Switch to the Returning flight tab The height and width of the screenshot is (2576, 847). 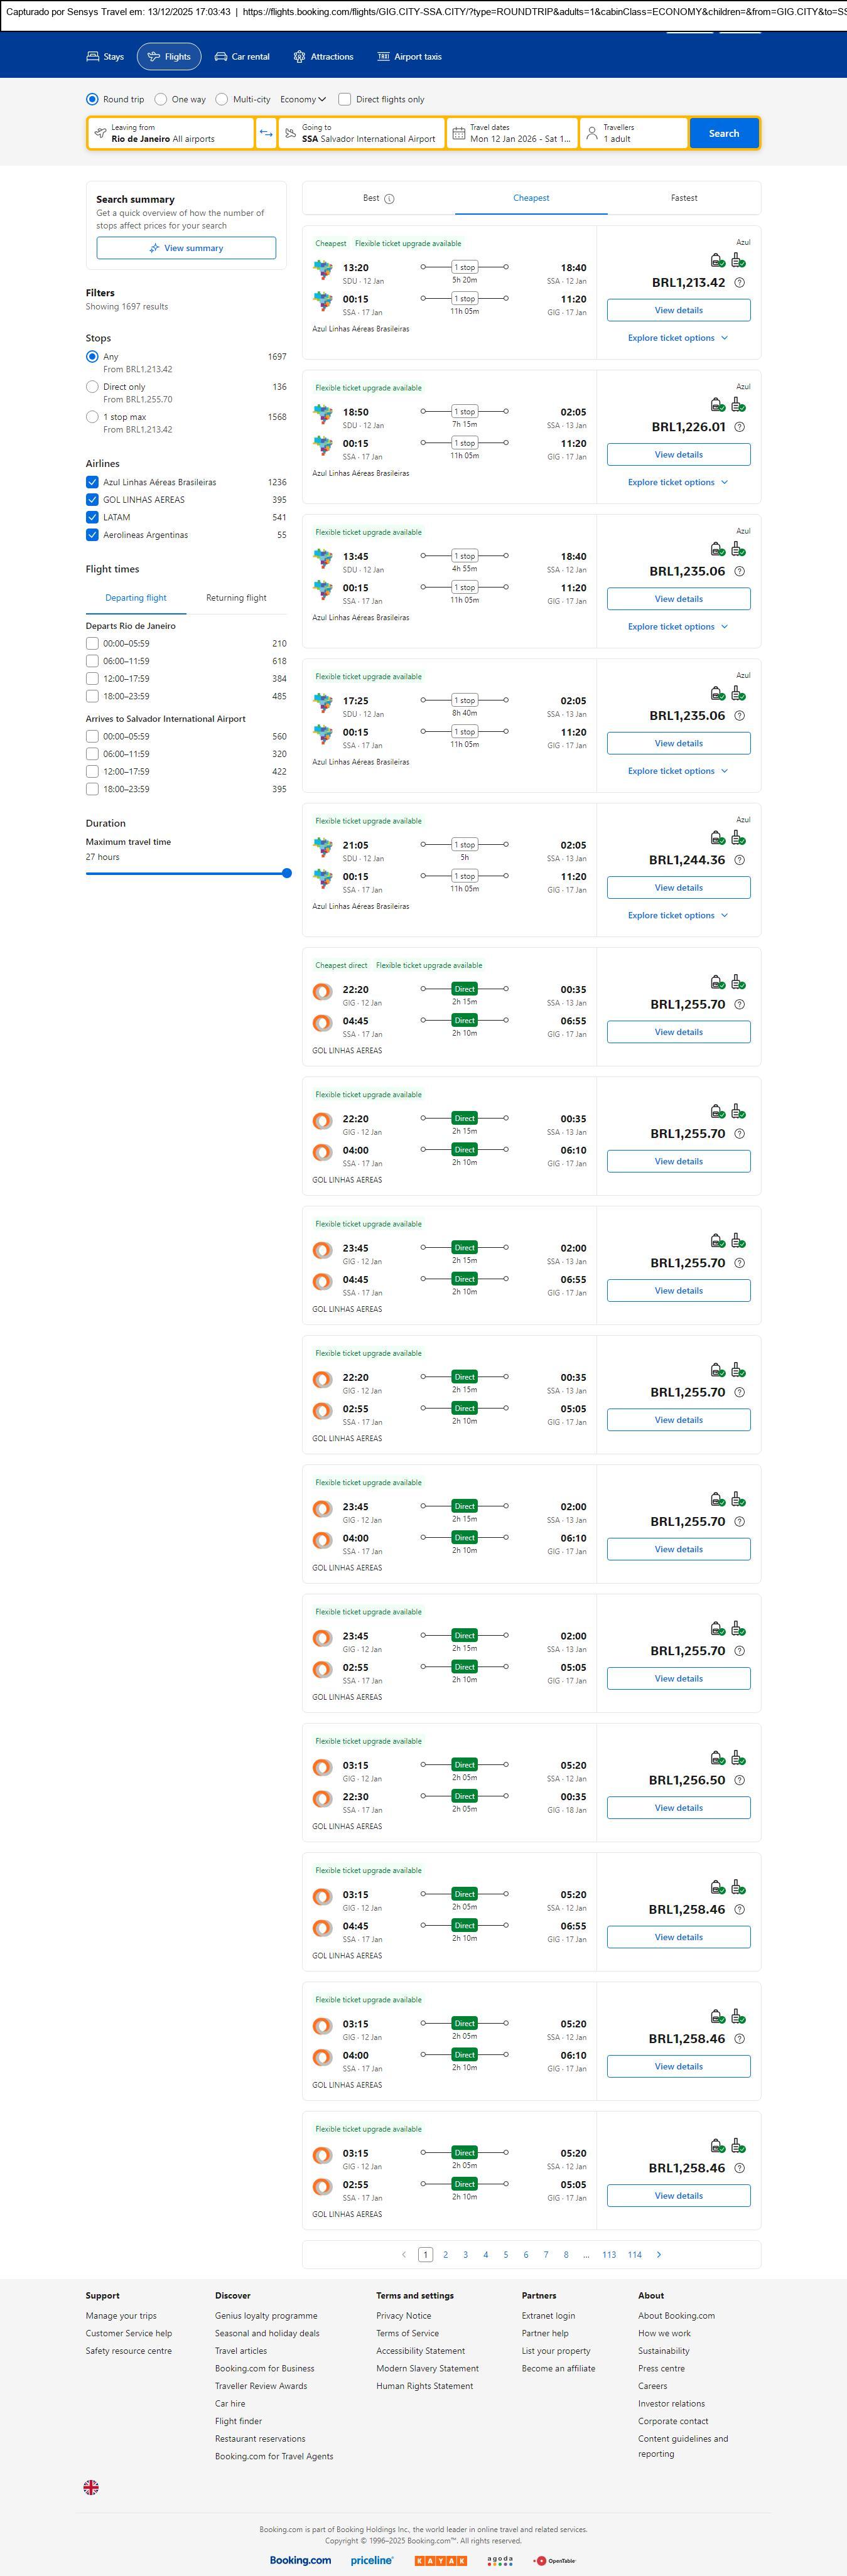[236, 598]
